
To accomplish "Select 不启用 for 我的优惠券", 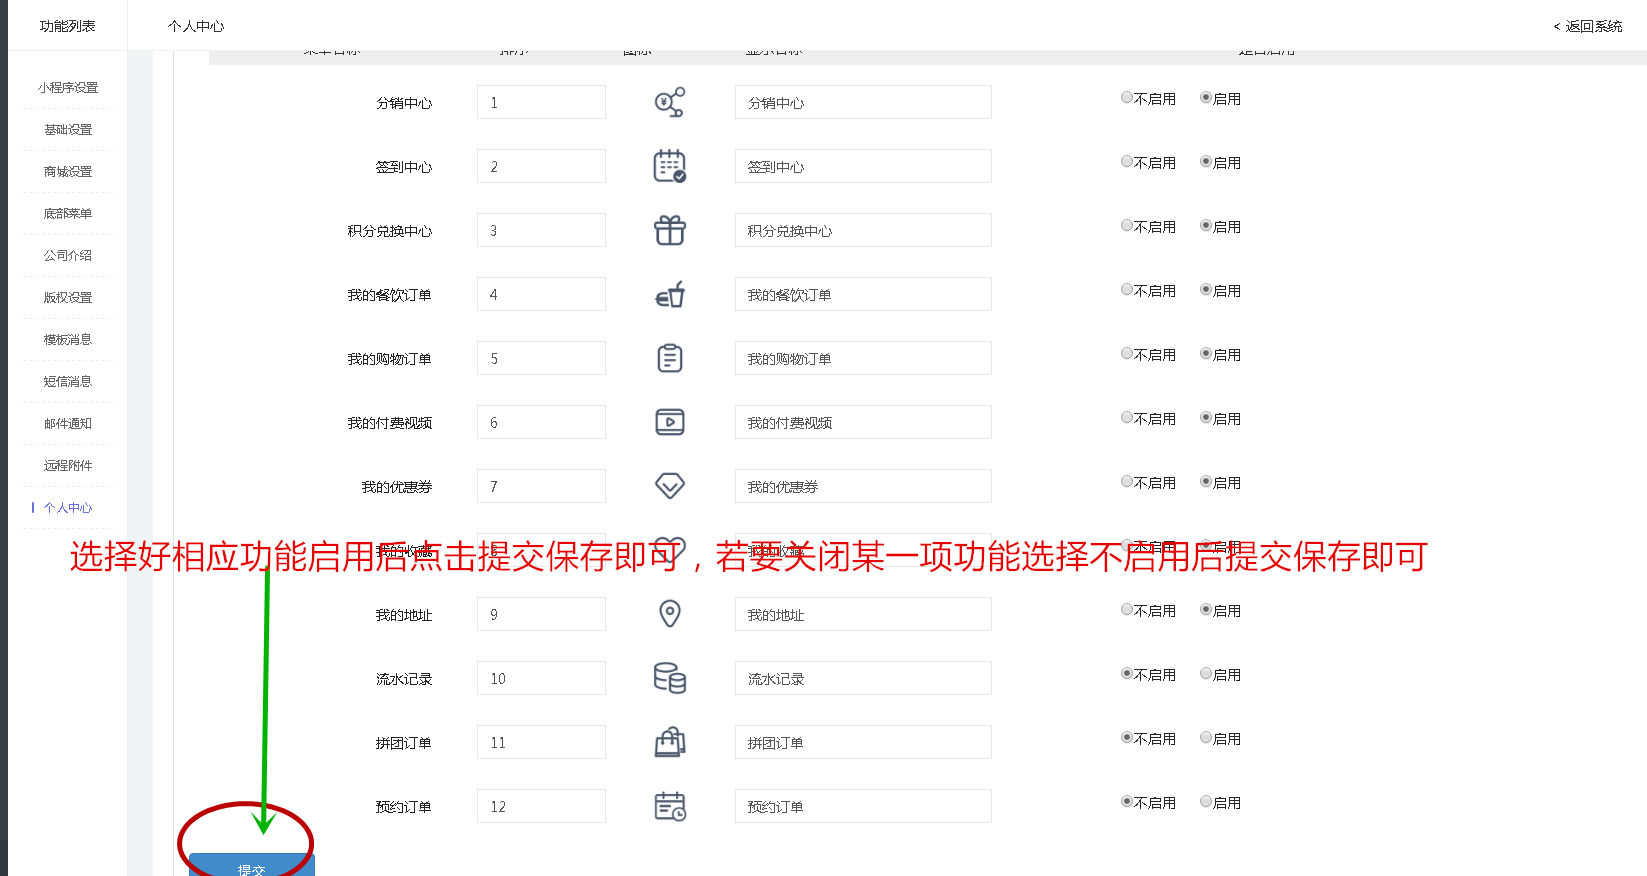I will point(1127,482).
